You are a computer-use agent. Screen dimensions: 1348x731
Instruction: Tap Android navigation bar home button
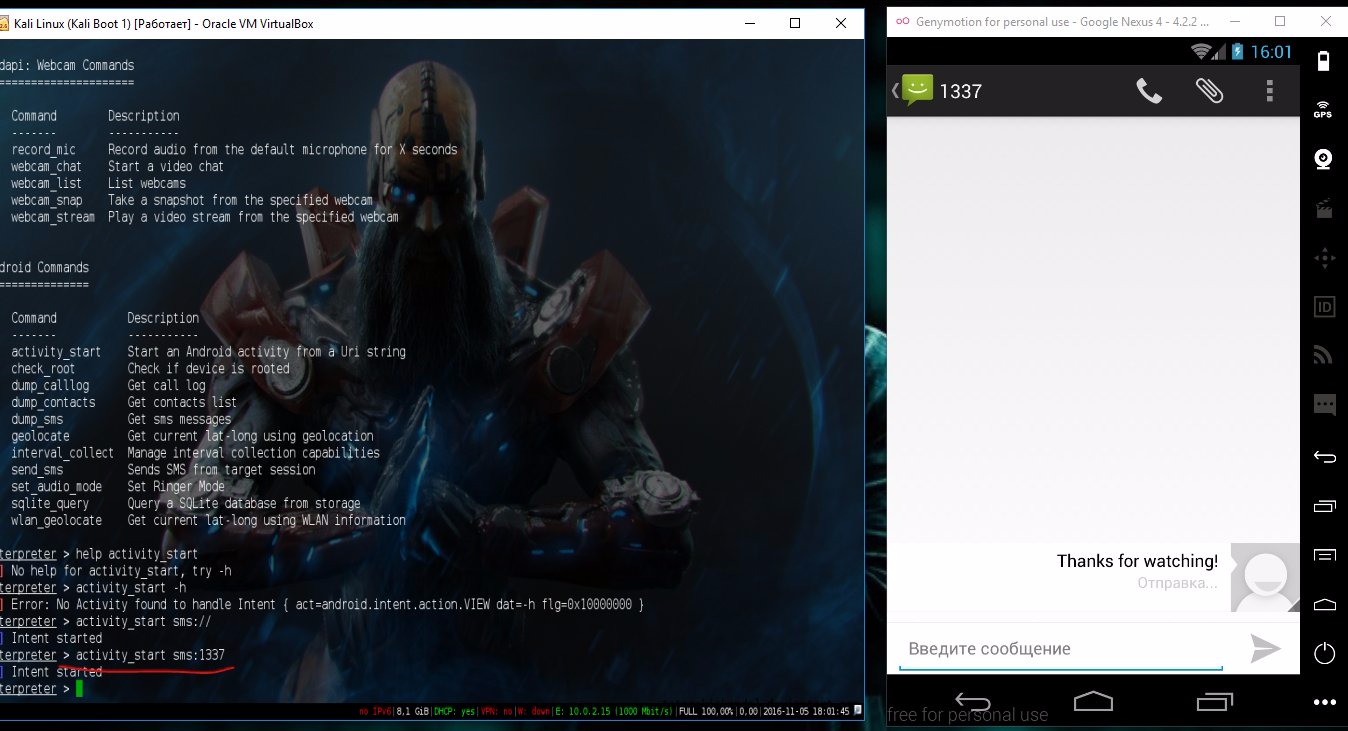coord(1094,699)
